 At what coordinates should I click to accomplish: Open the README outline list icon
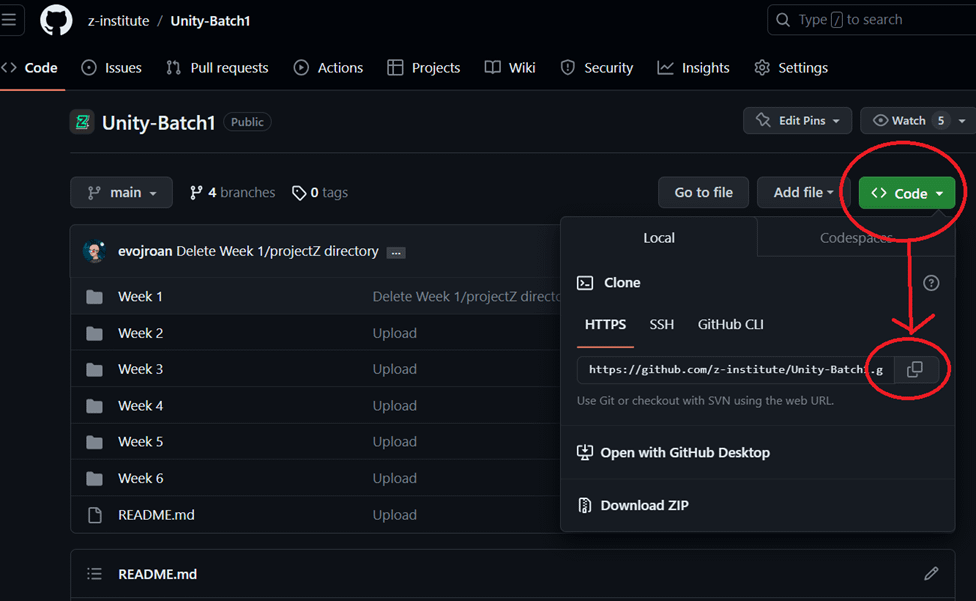tap(95, 574)
